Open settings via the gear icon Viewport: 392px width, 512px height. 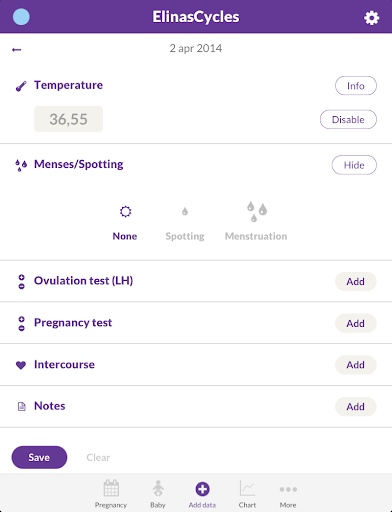[371, 18]
